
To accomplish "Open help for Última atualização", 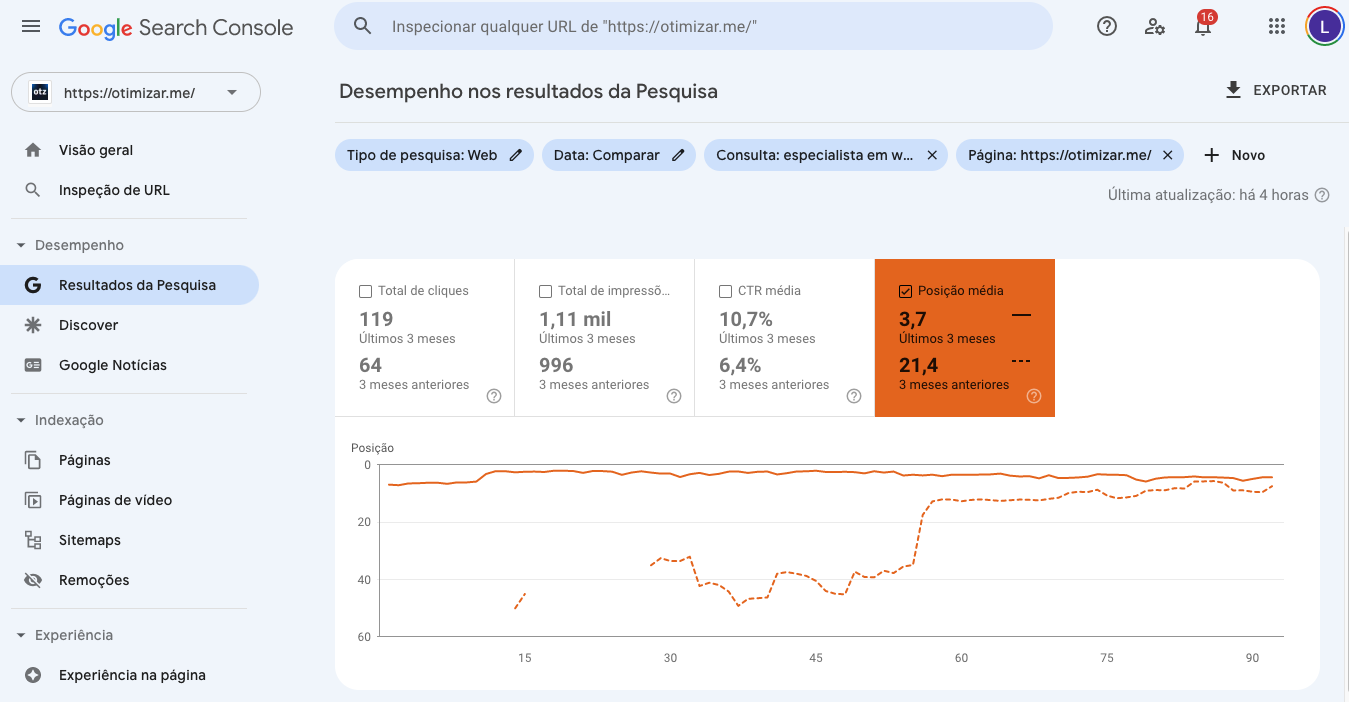I will 1322,195.
